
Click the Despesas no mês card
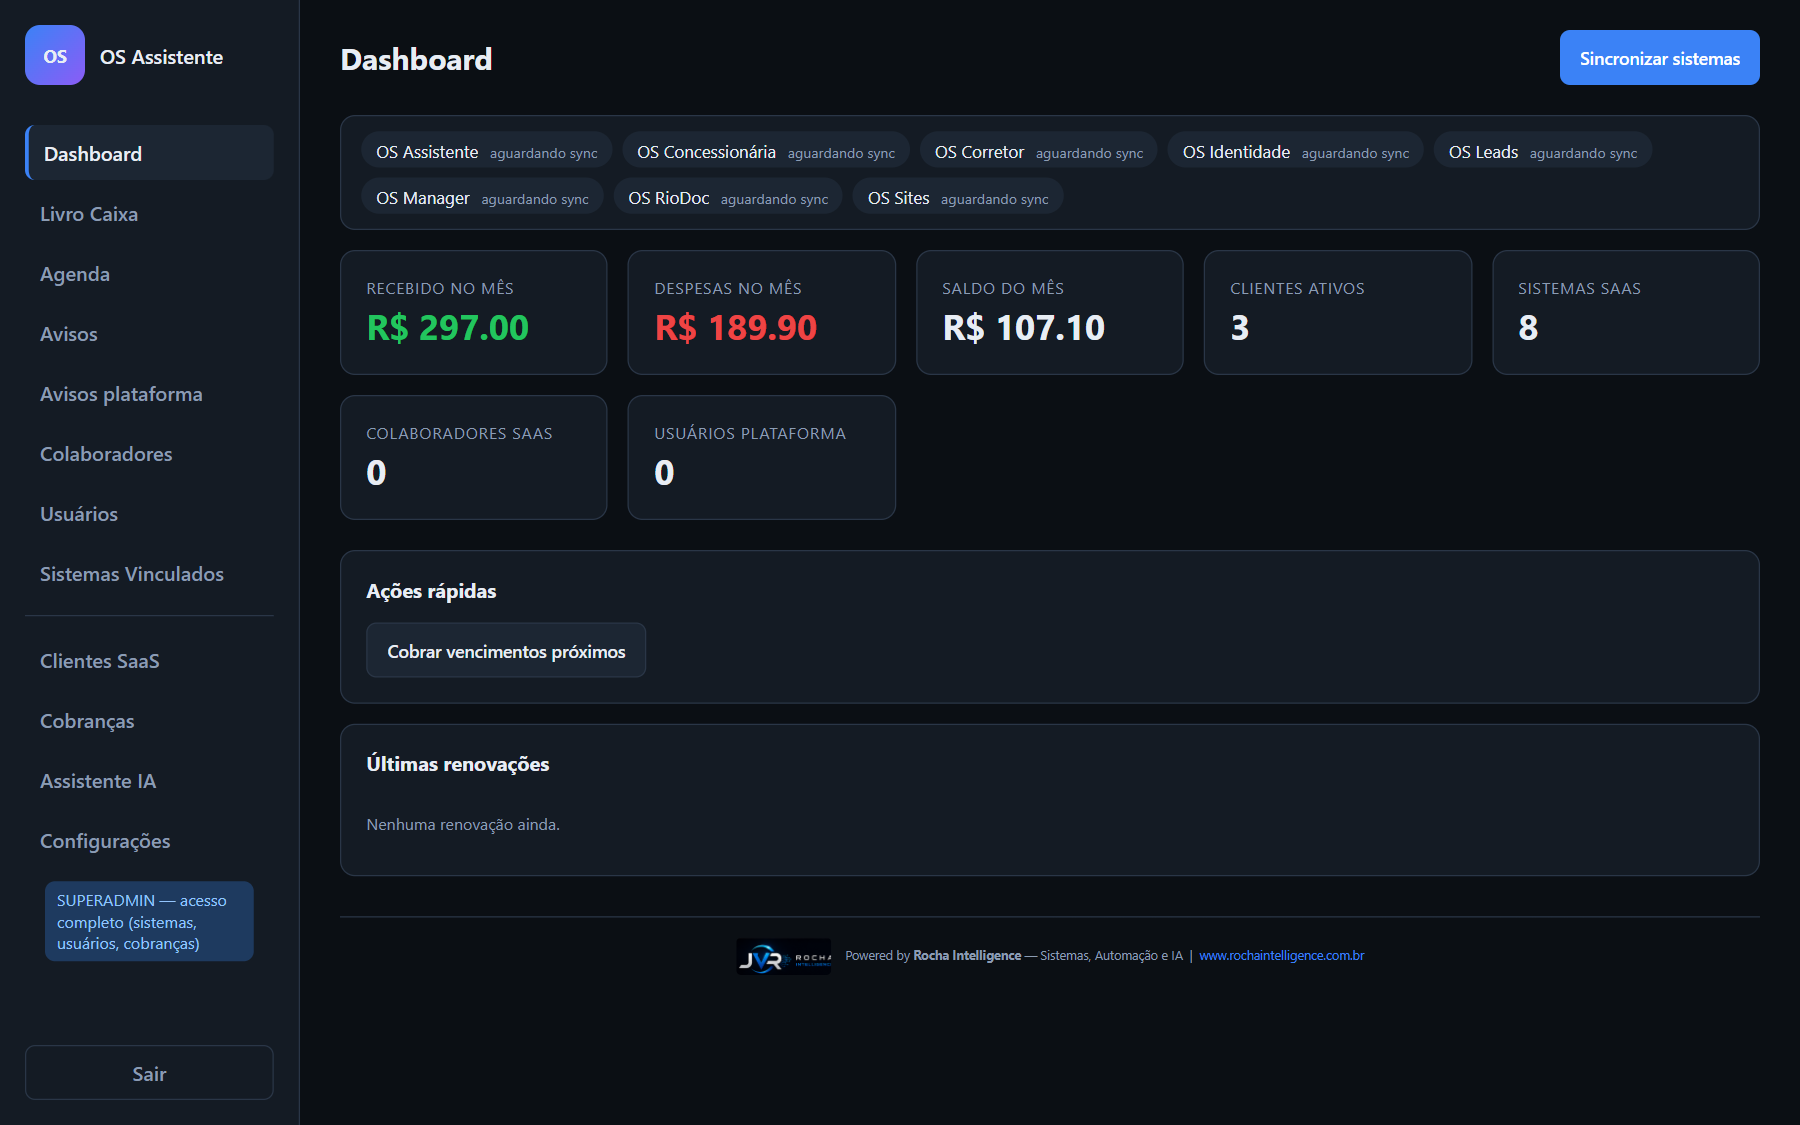[762, 312]
